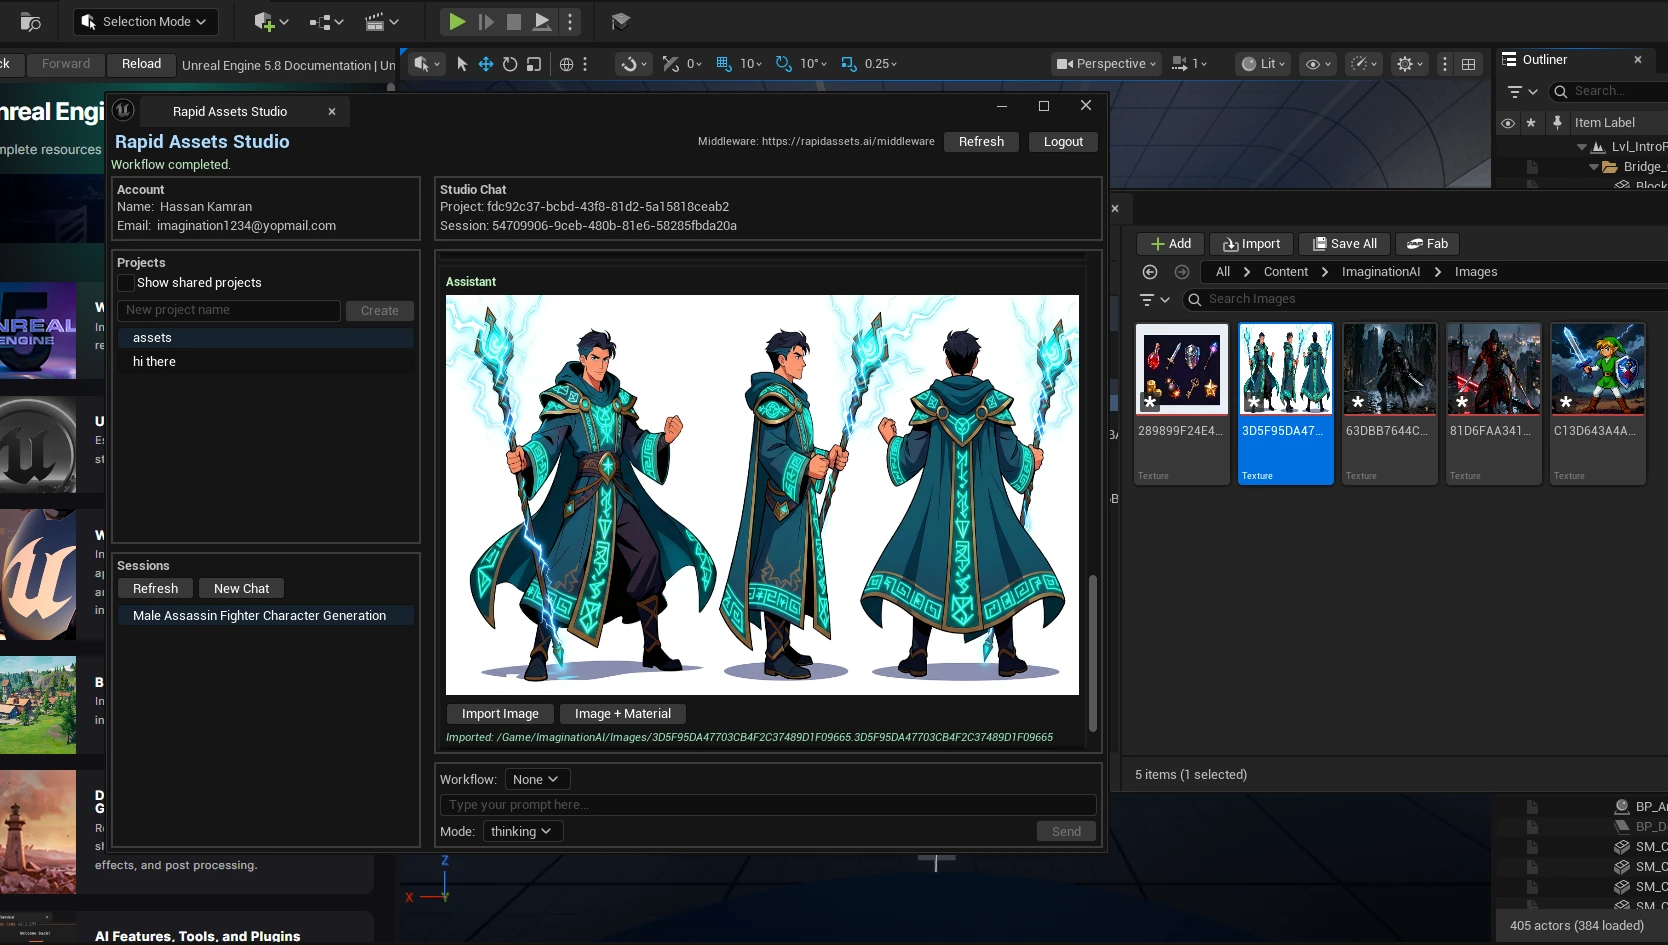
Task: Click the Outliner visibility eye column header
Action: point(1508,123)
